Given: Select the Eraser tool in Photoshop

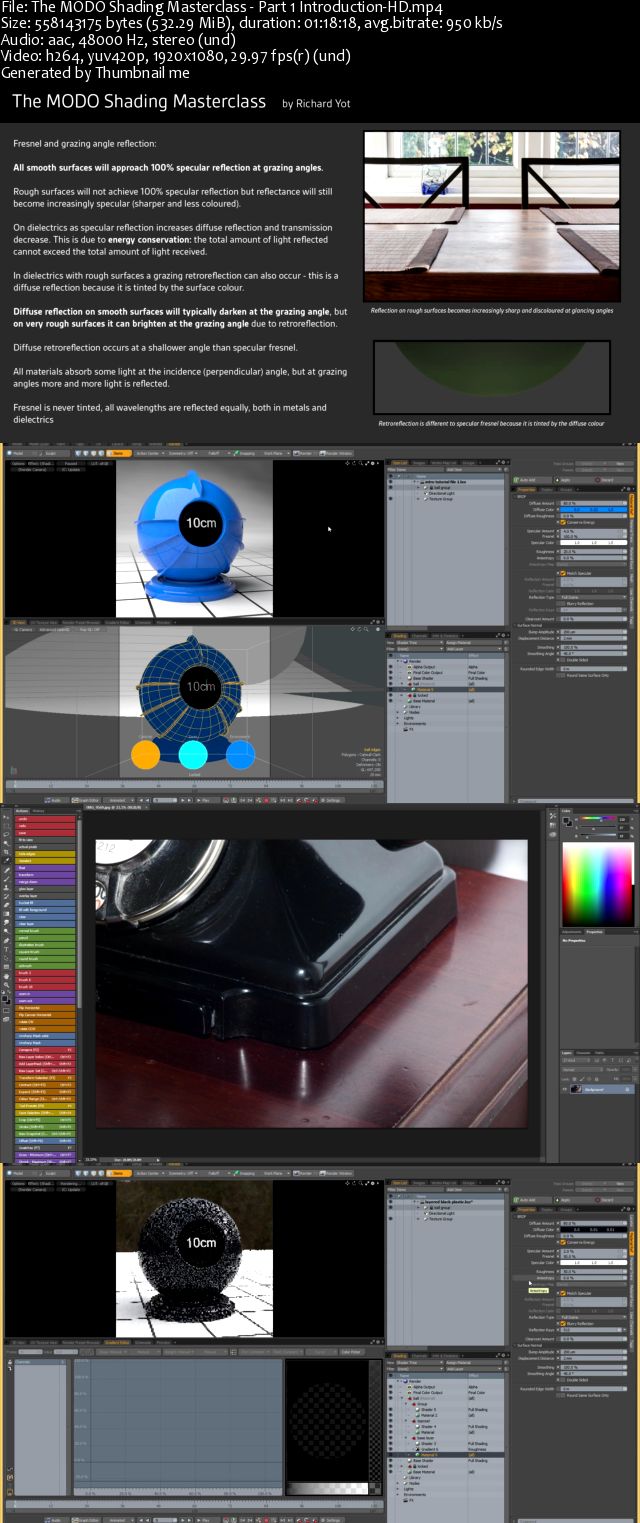Looking at the screenshot, I should click(x=5, y=905).
